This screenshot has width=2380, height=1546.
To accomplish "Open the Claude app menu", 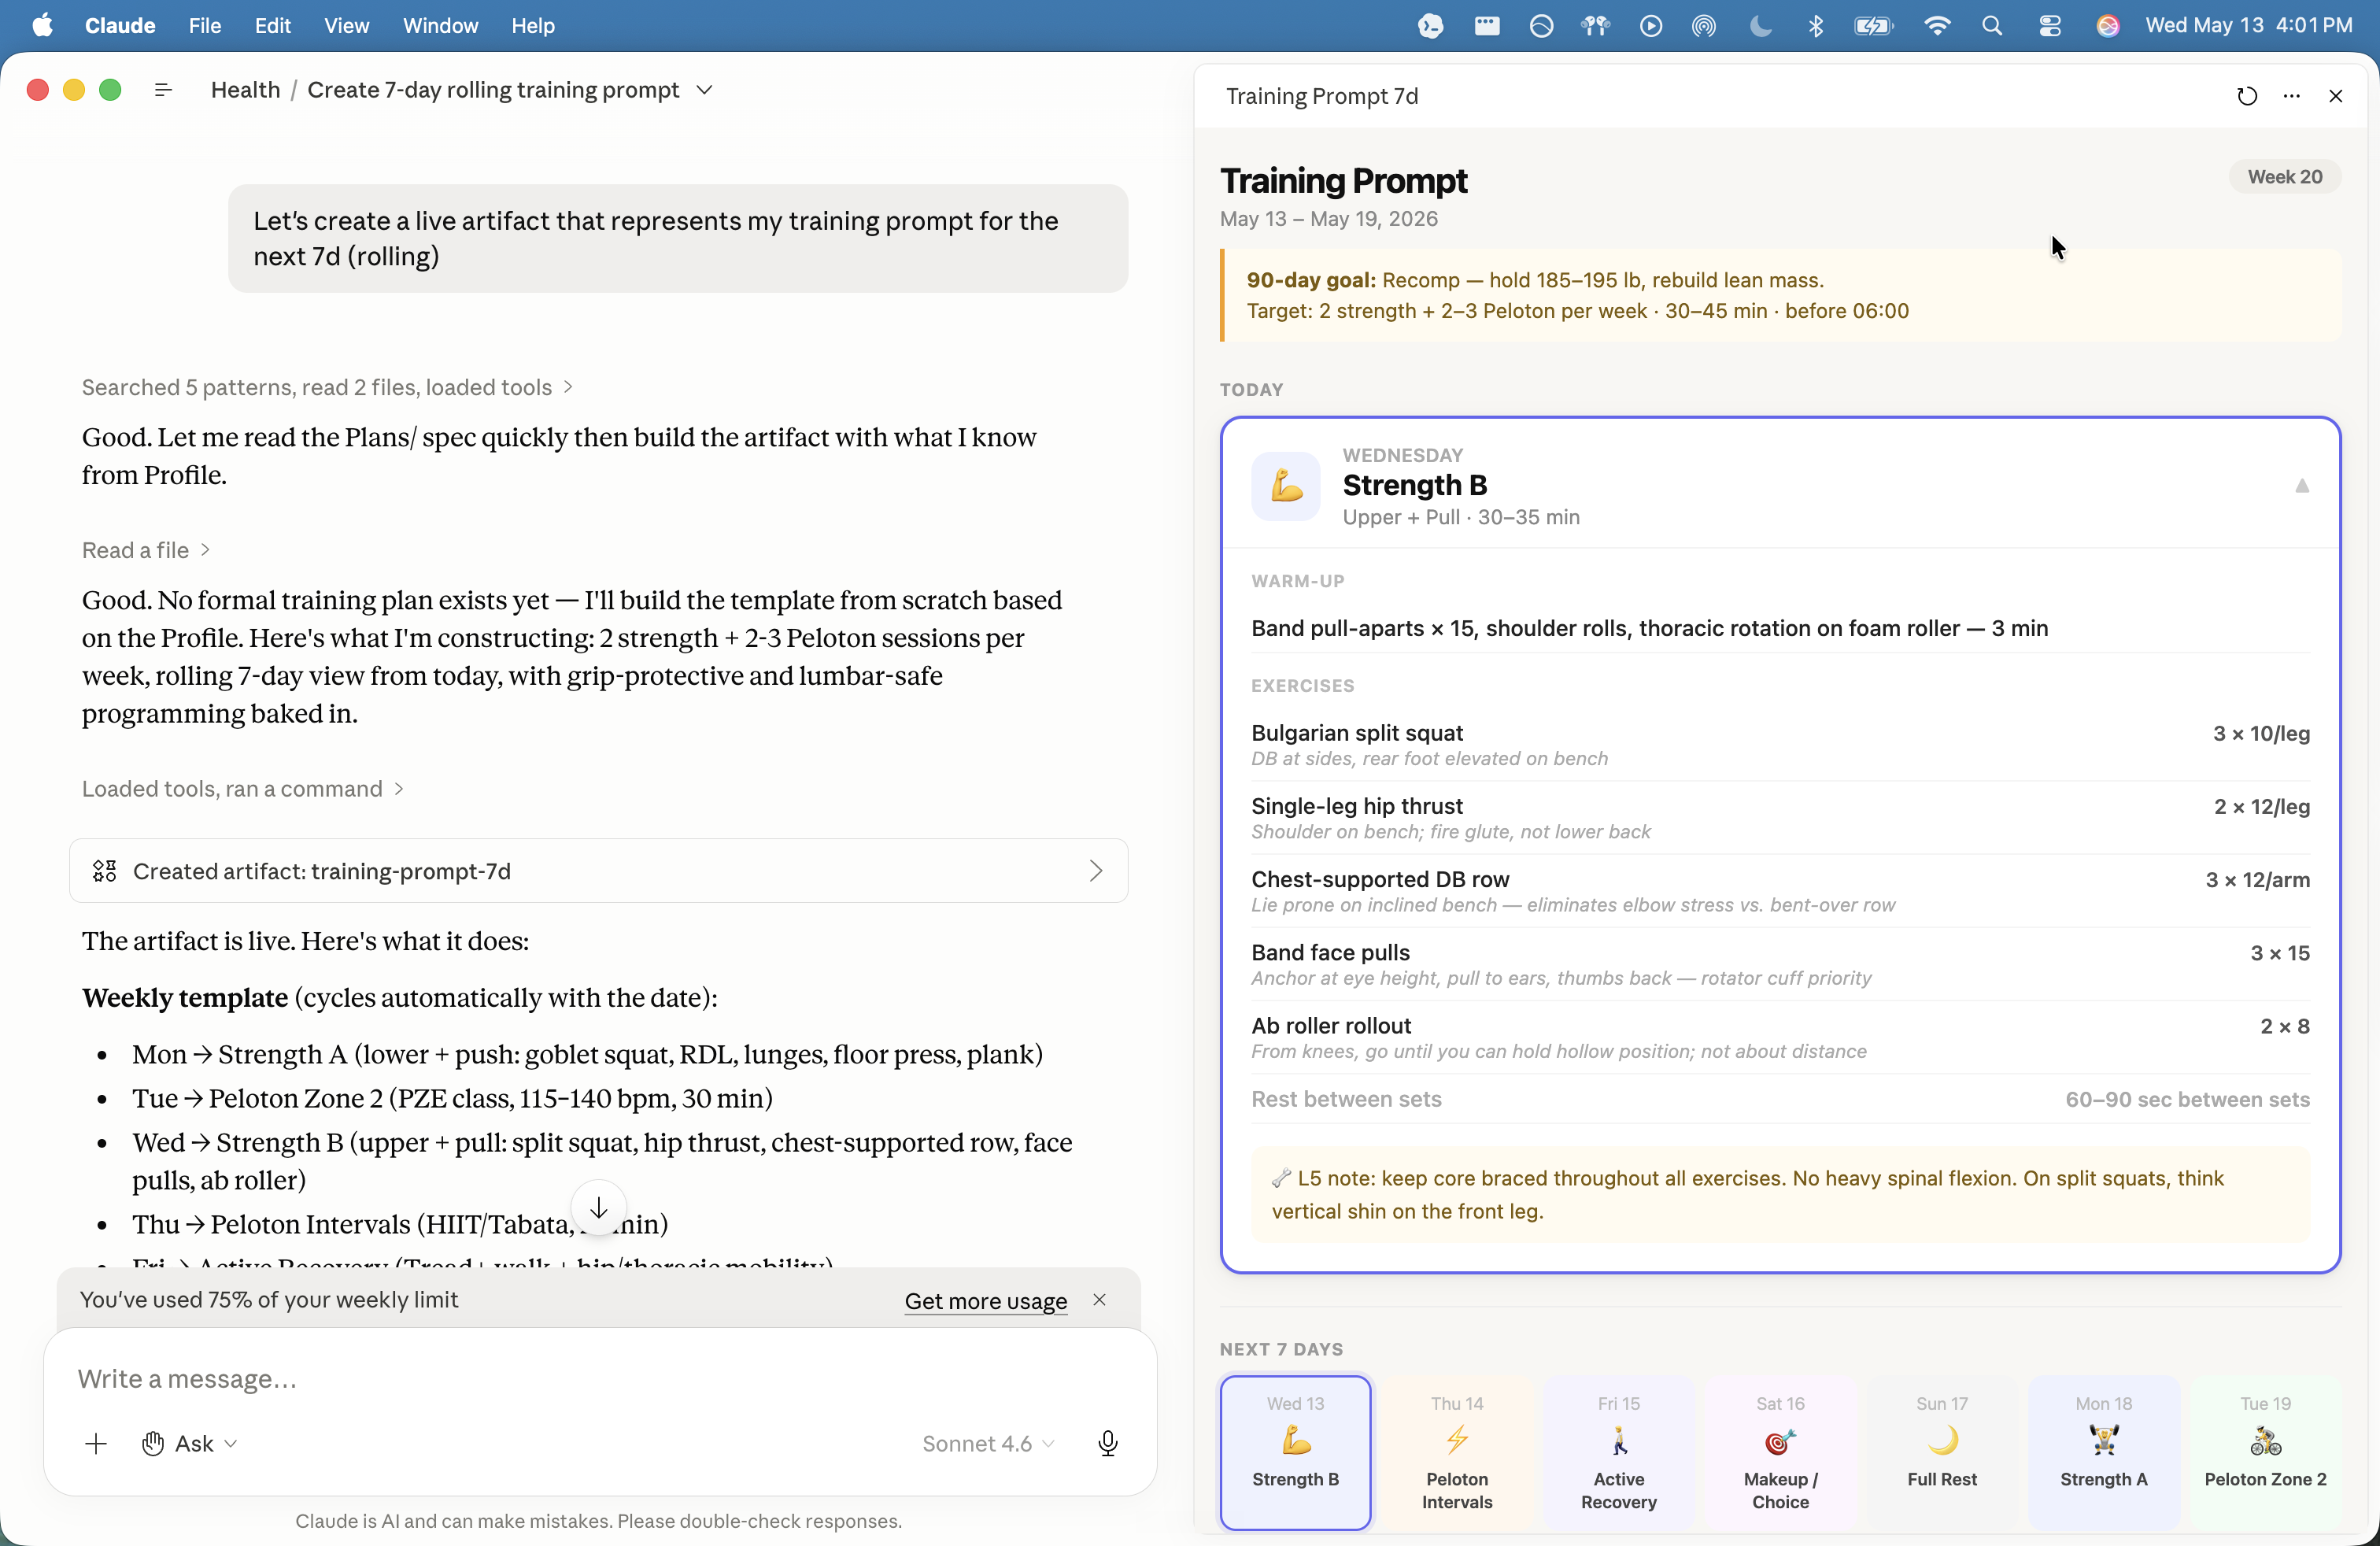I will point(120,26).
